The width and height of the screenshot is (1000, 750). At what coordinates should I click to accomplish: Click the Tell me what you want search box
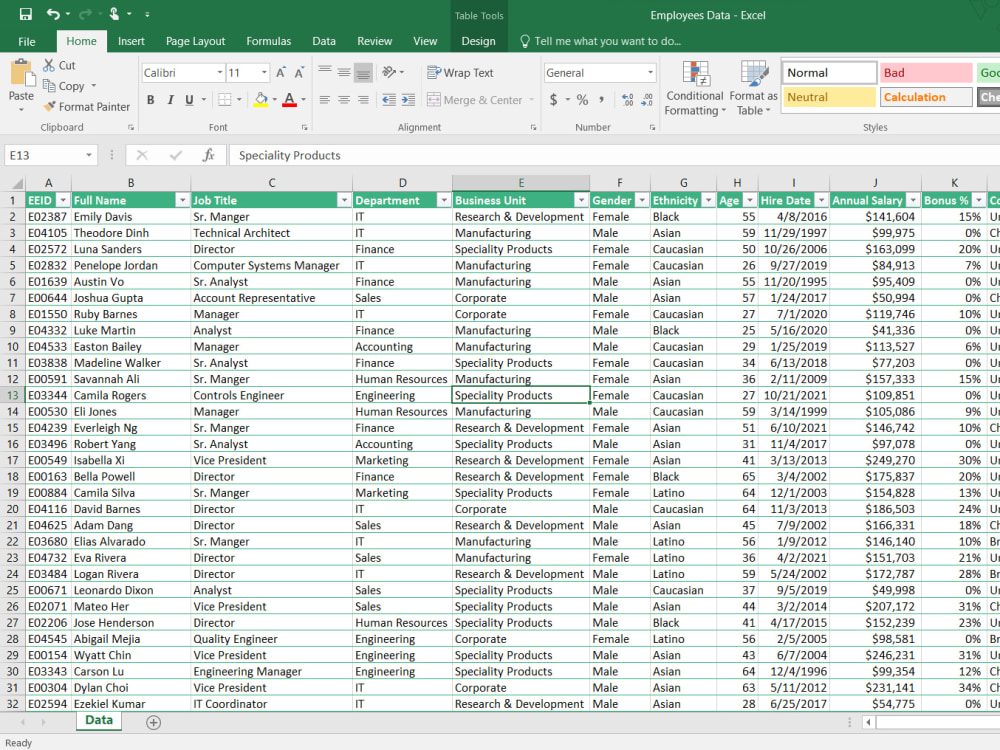pyautogui.click(x=601, y=41)
